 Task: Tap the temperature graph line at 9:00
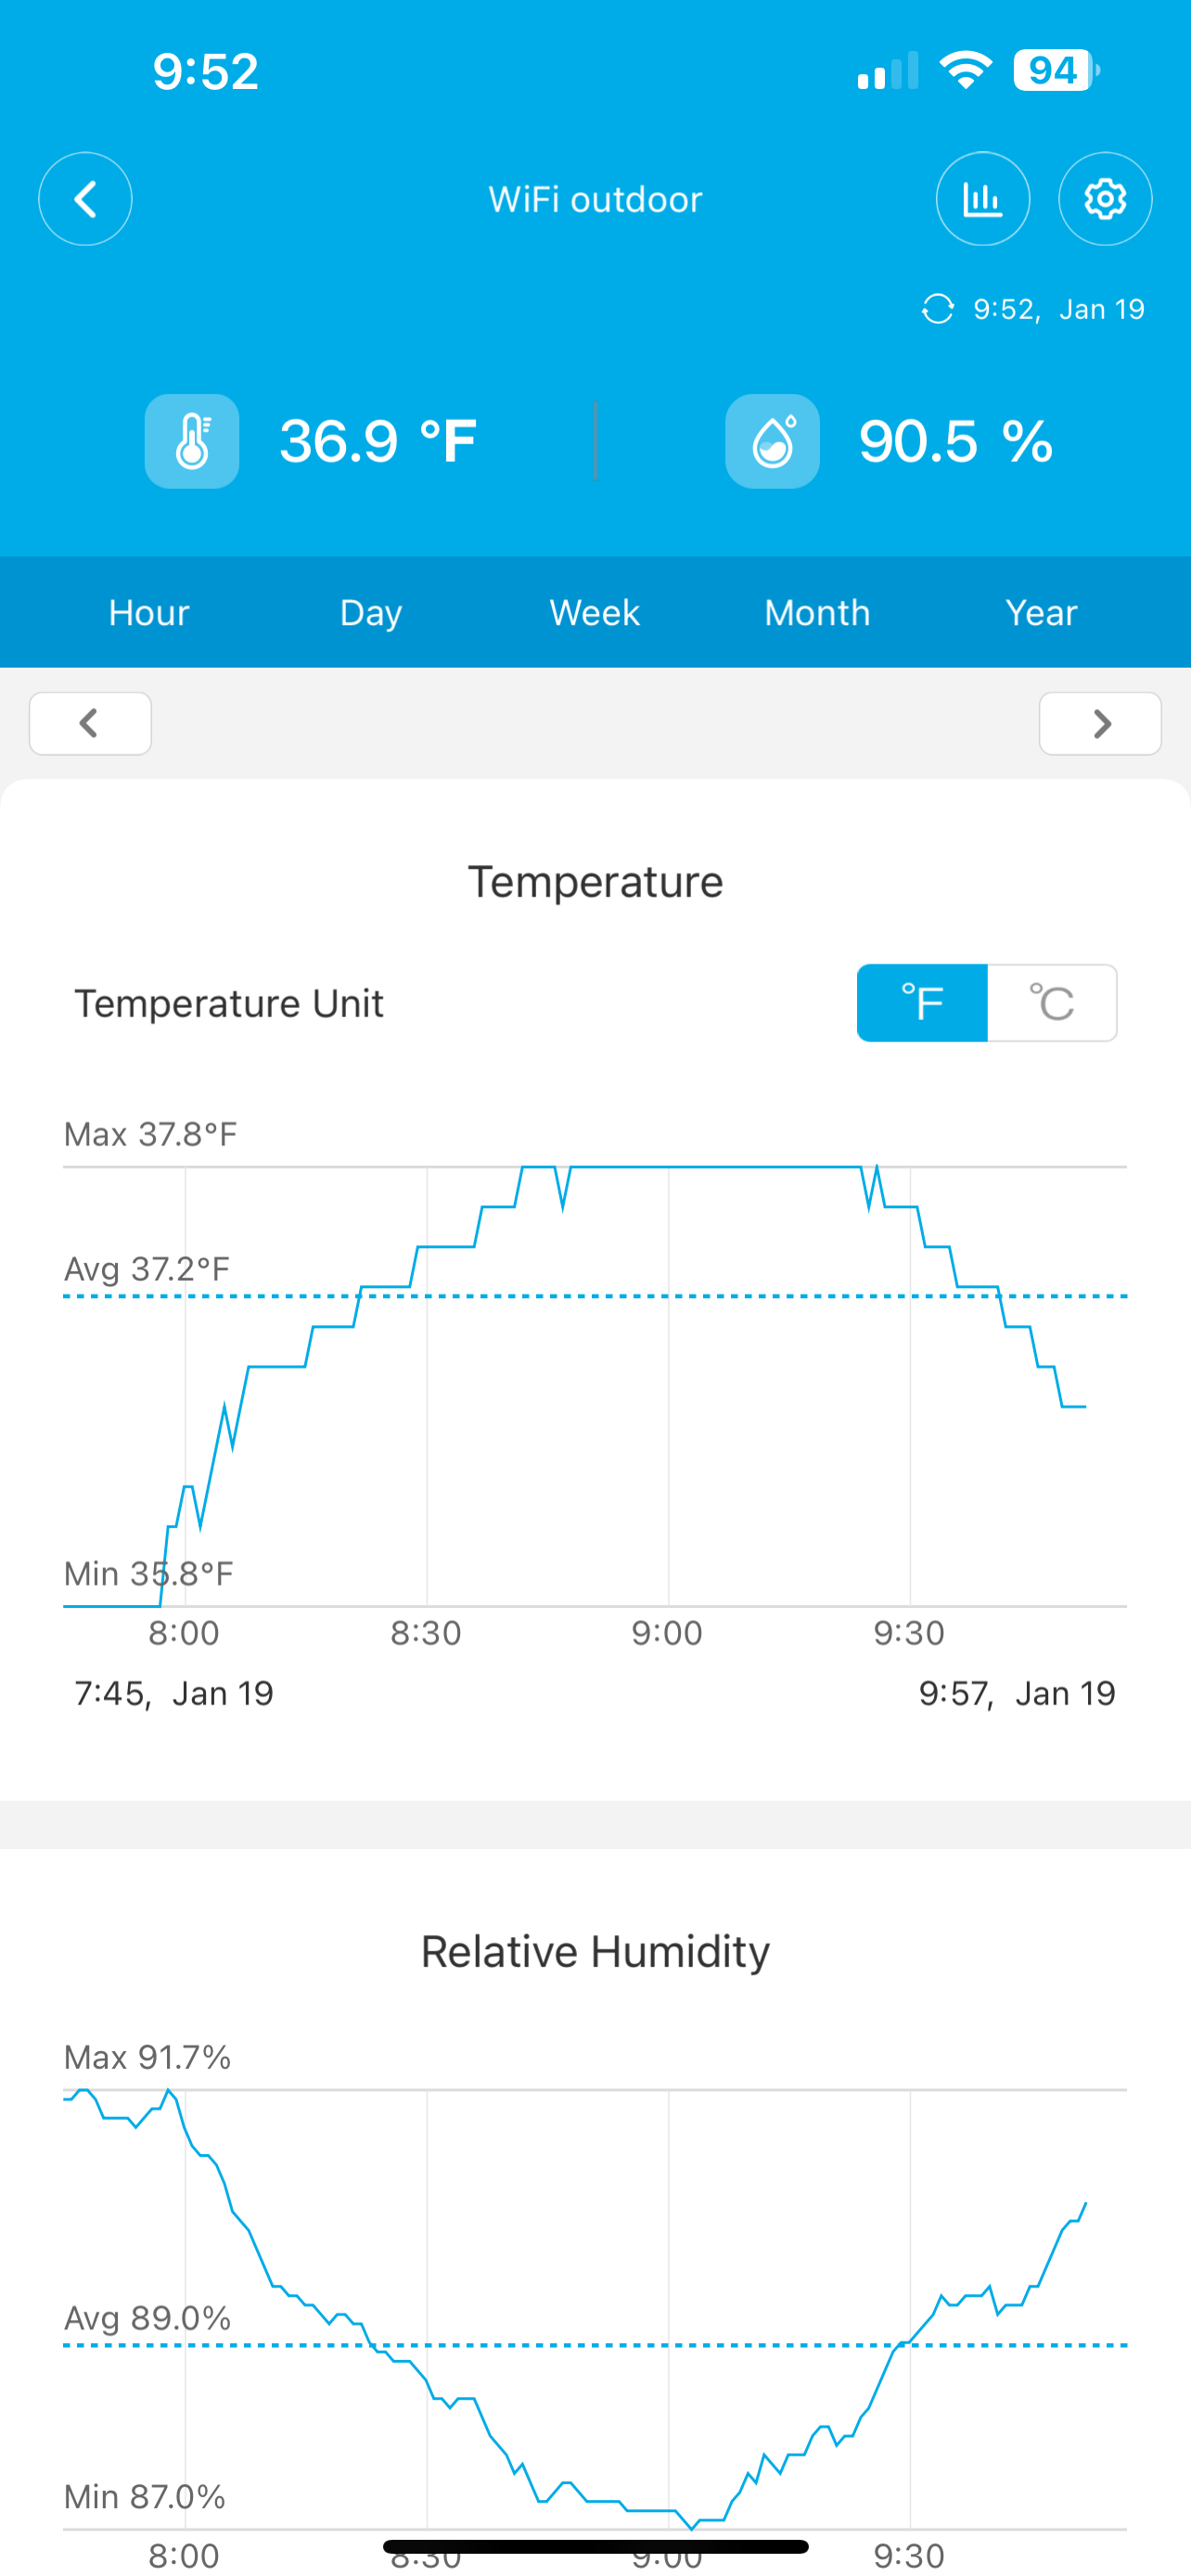[668, 1167]
